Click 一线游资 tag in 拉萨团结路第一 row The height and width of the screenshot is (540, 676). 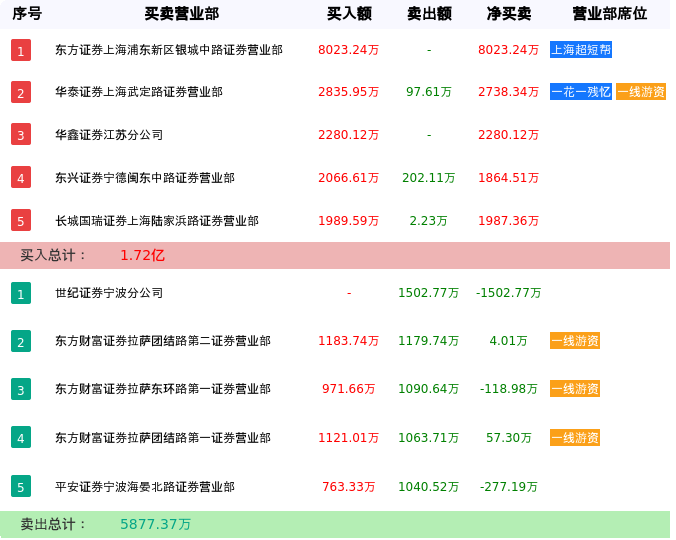pyautogui.click(x=575, y=438)
